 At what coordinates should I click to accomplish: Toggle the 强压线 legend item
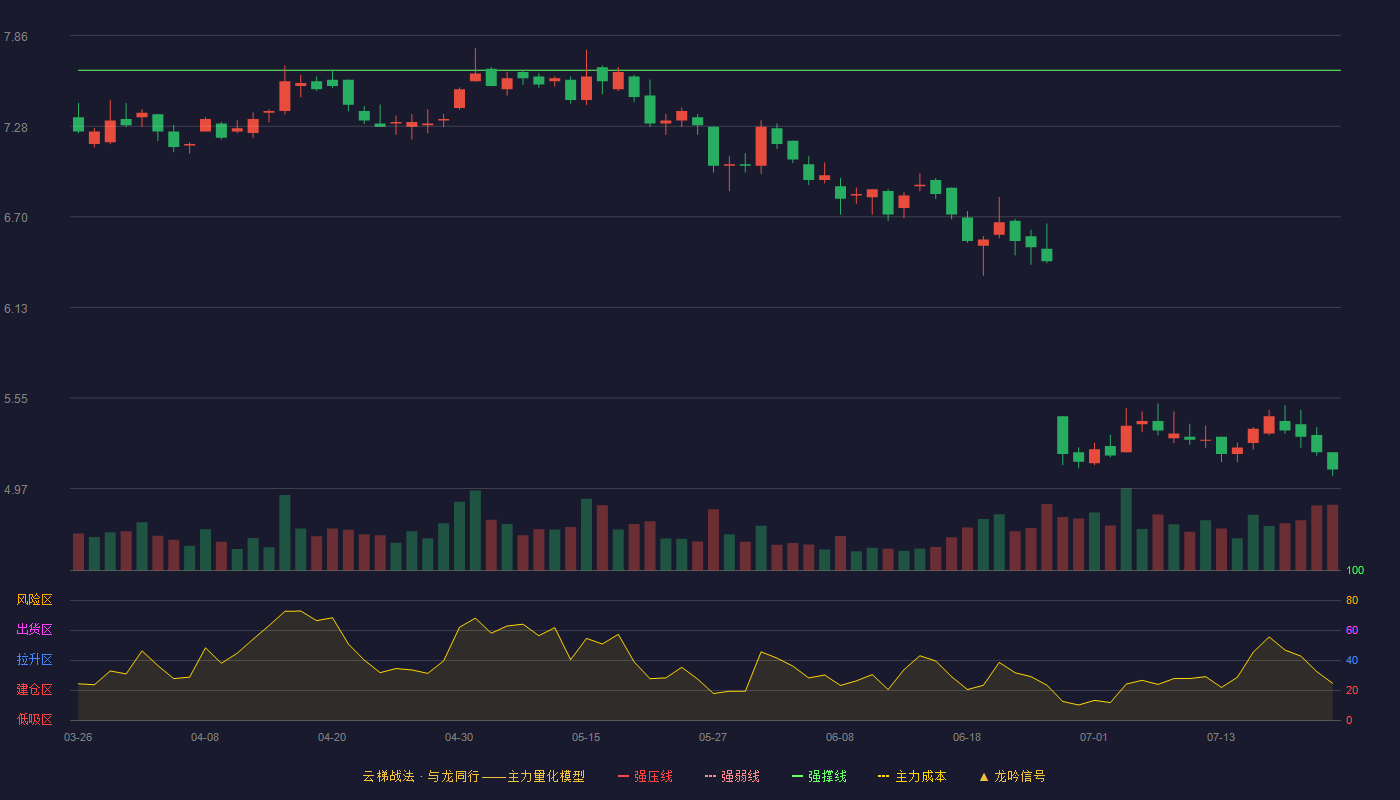click(x=645, y=776)
